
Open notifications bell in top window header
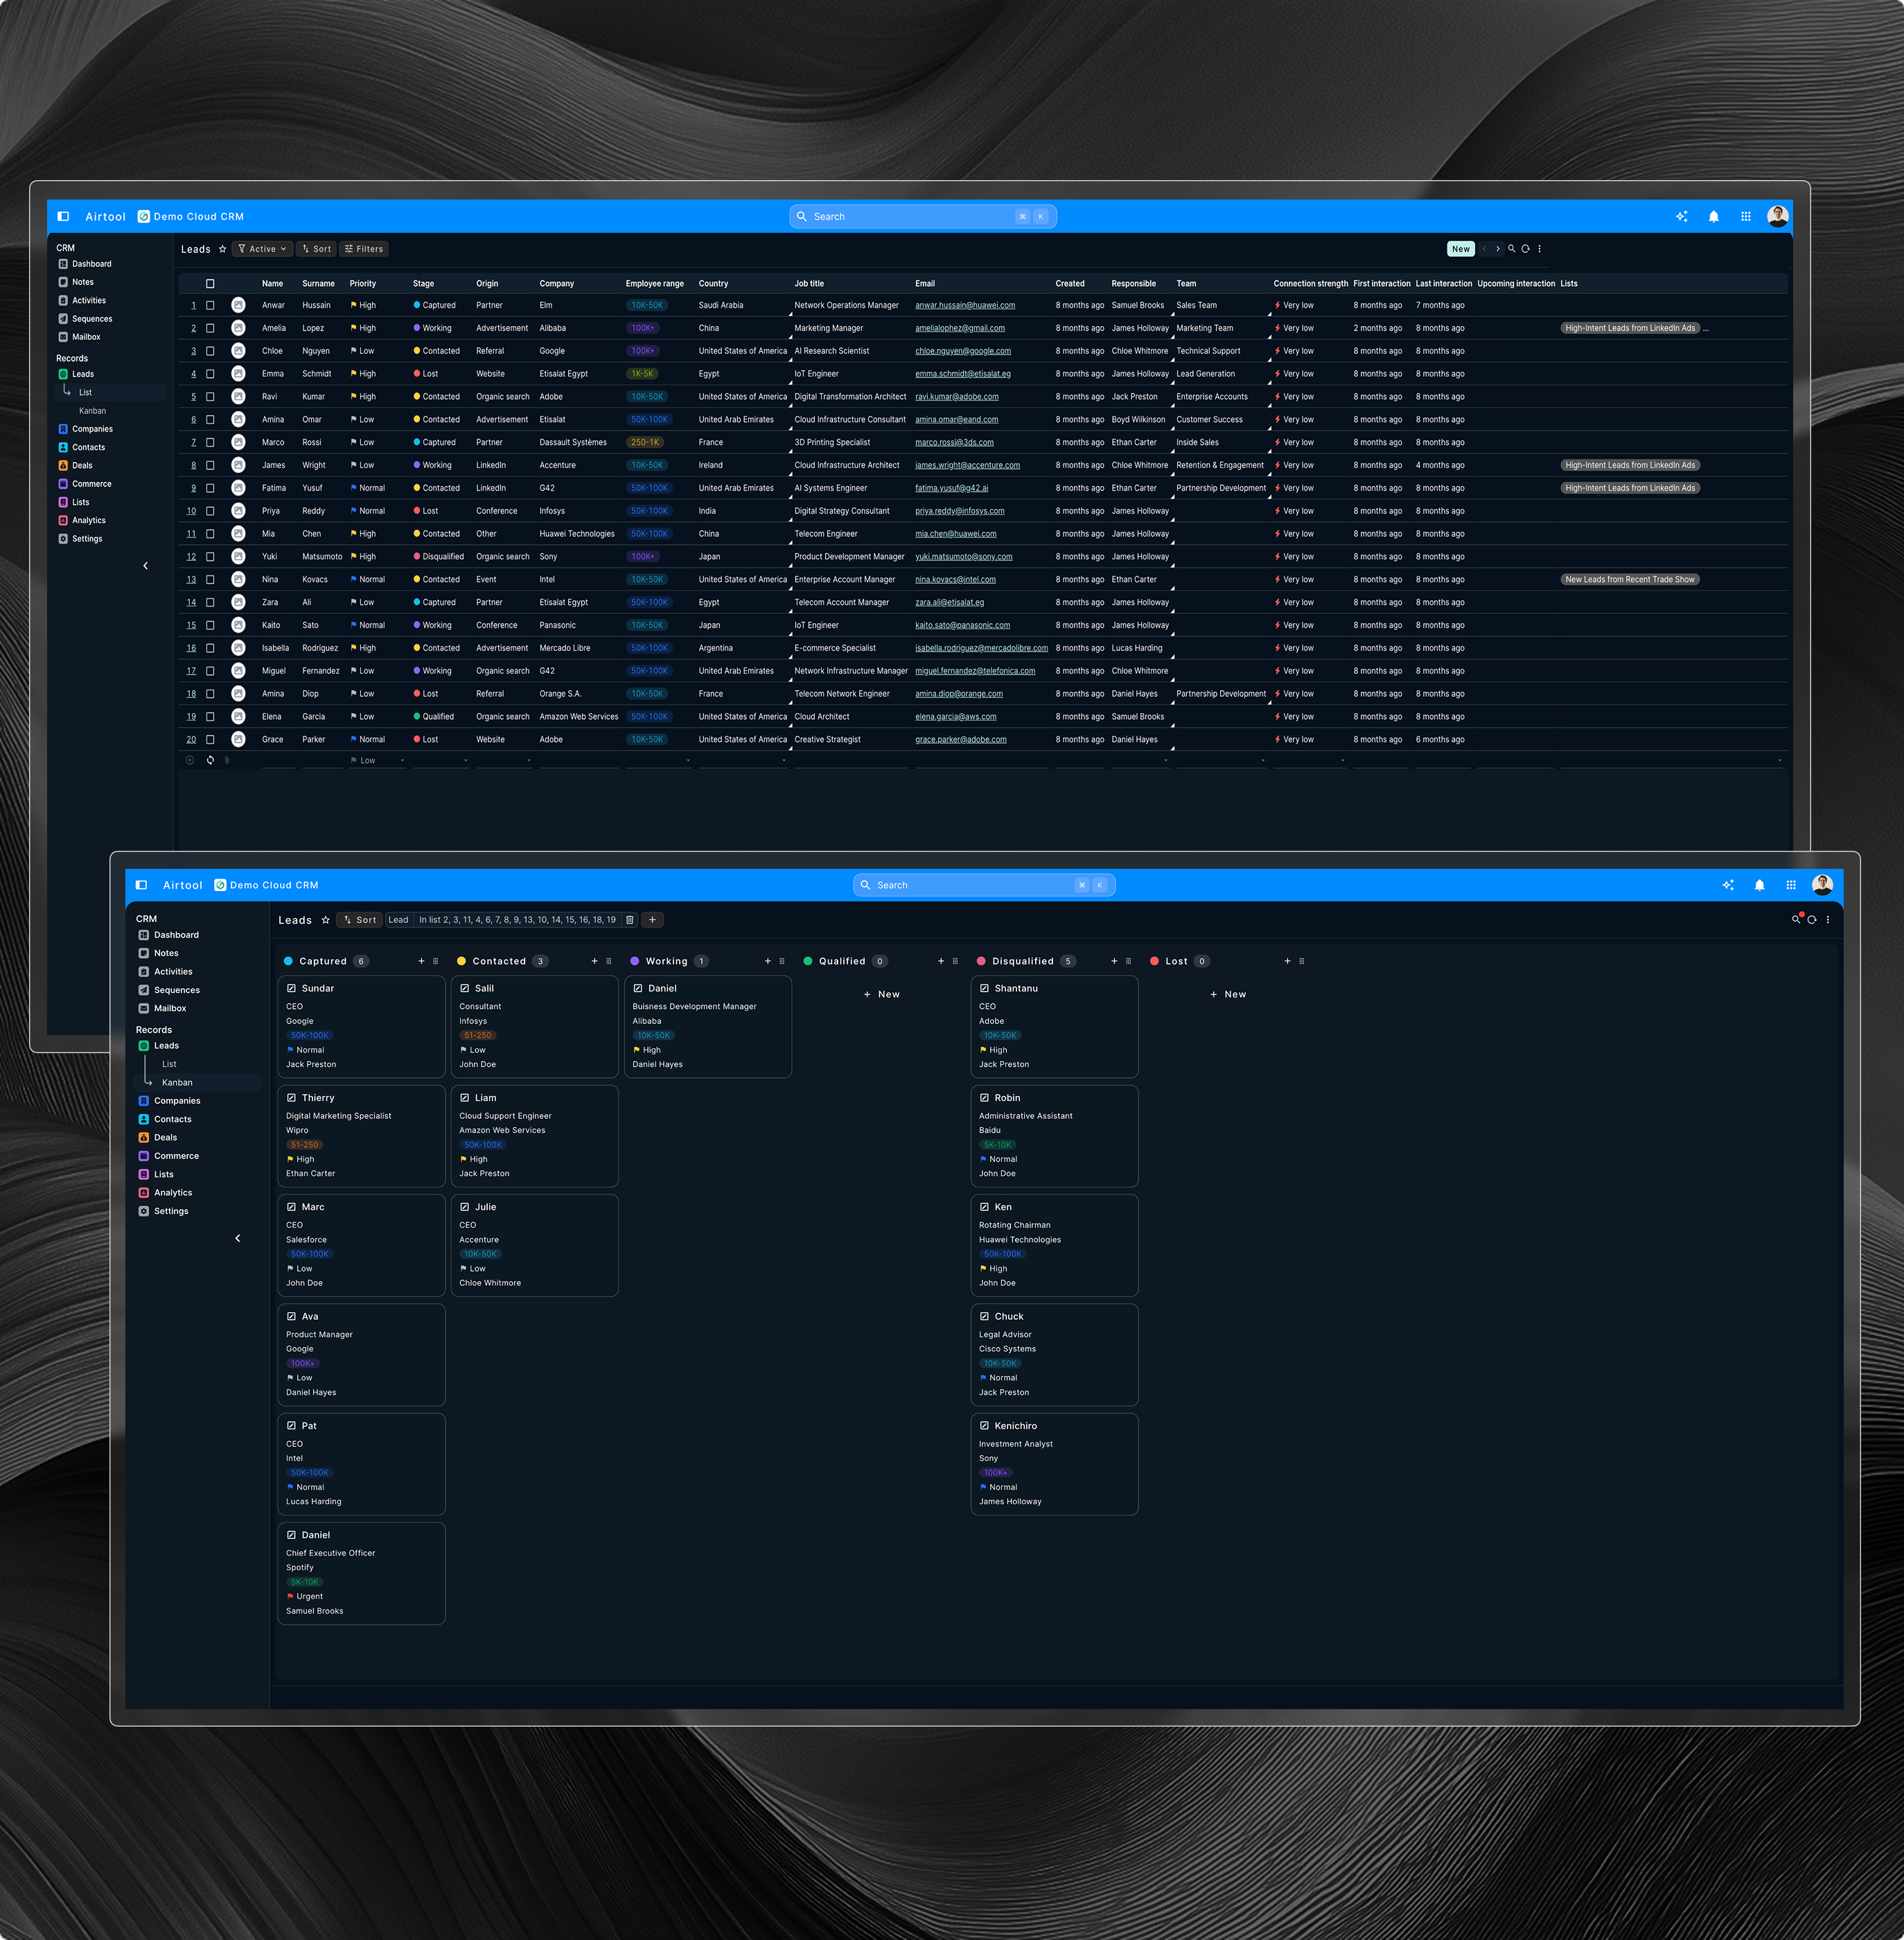1713,217
